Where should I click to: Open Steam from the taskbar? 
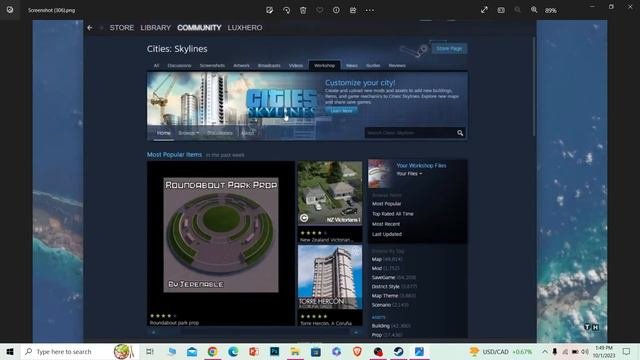coord(398,351)
